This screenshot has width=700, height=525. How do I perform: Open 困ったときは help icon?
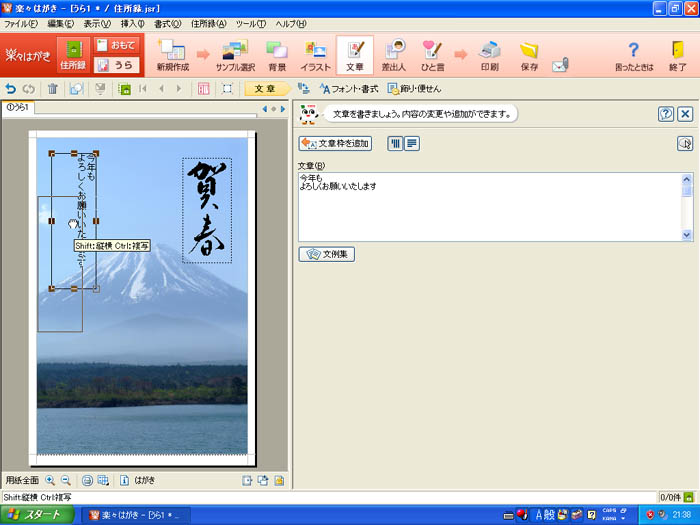632,55
